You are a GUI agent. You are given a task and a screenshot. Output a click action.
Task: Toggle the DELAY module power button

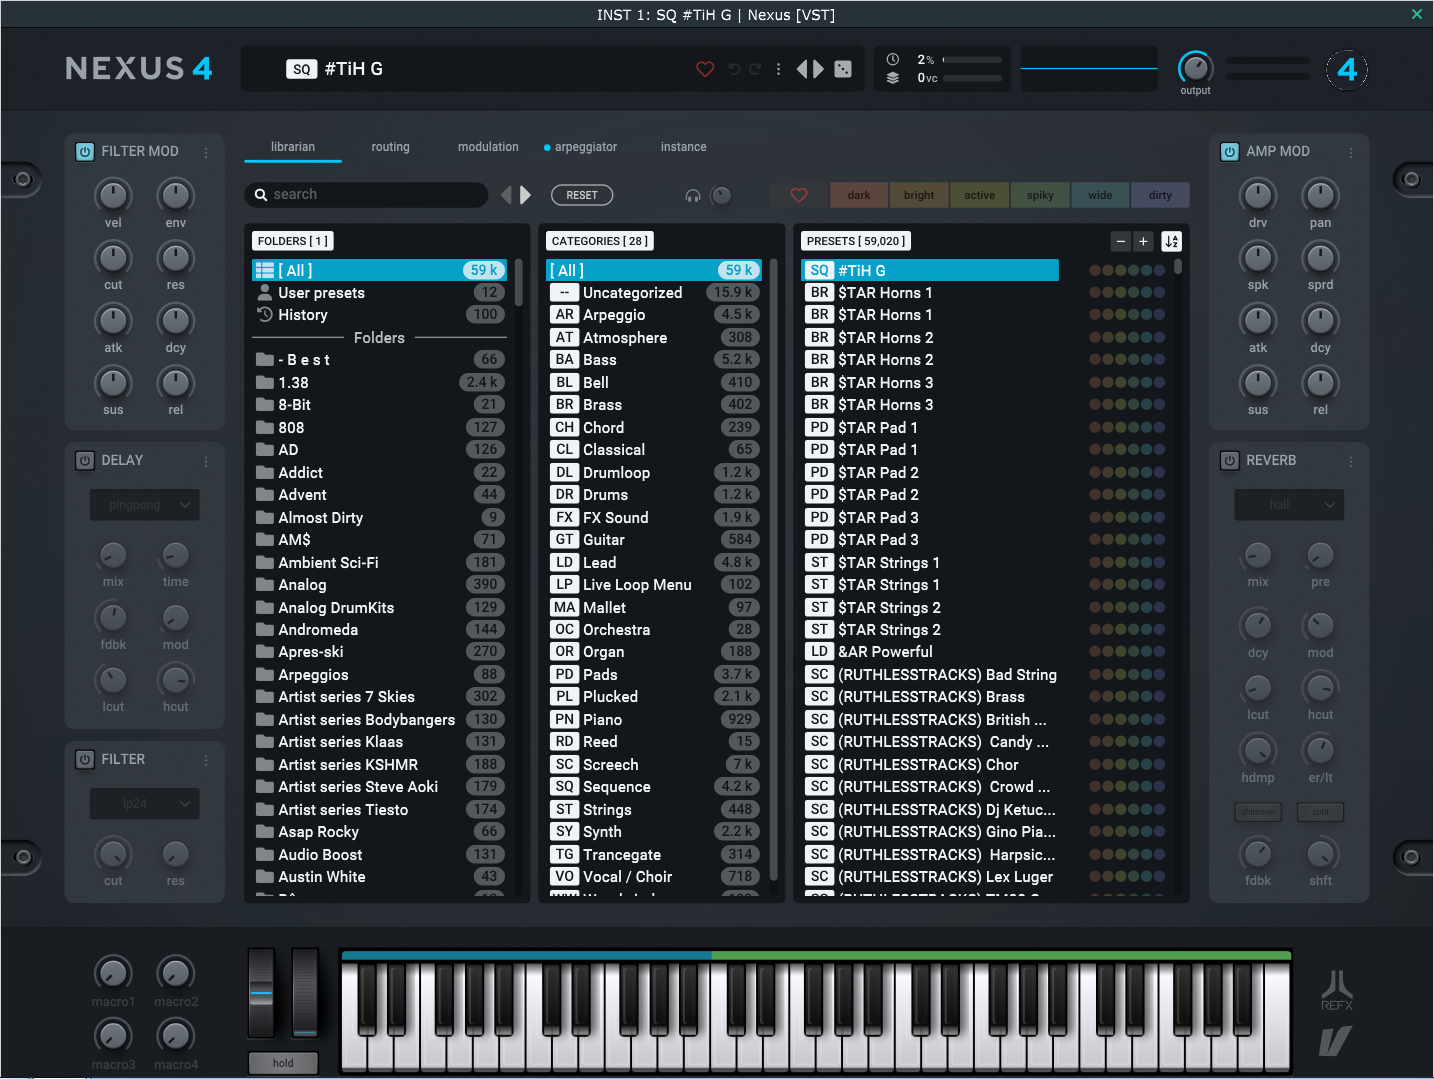coord(85,460)
